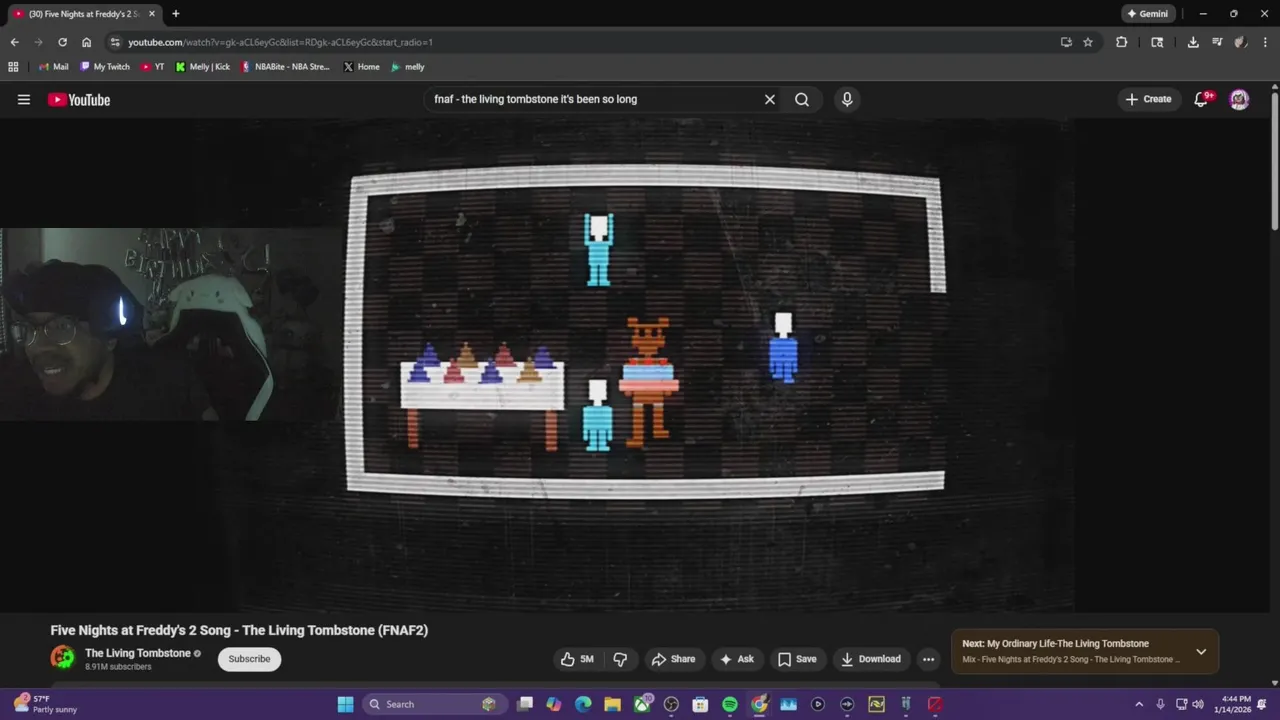The height and width of the screenshot is (720, 1280).
Task: Open the YouTube guide hamburger menu
Action: tap(24, 99)
